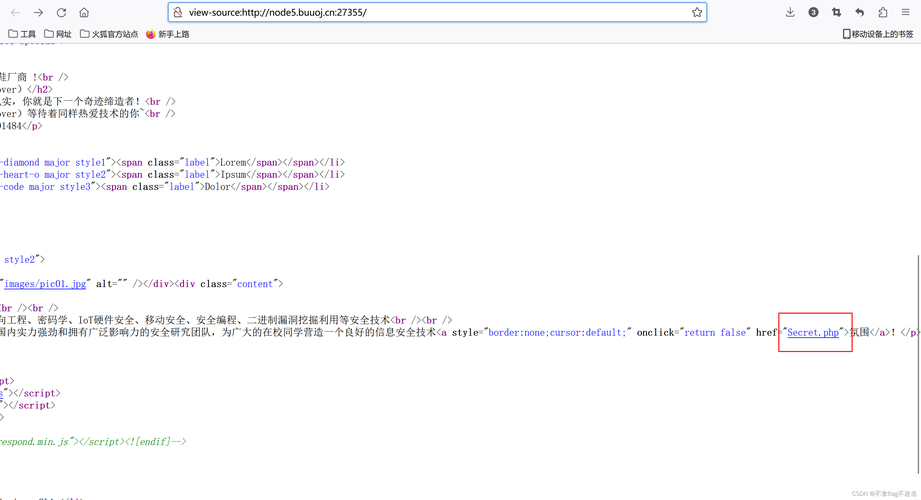The image size is (921, 500).
Task: Open the extensions puzzle icon
Action: coord(883,12)
